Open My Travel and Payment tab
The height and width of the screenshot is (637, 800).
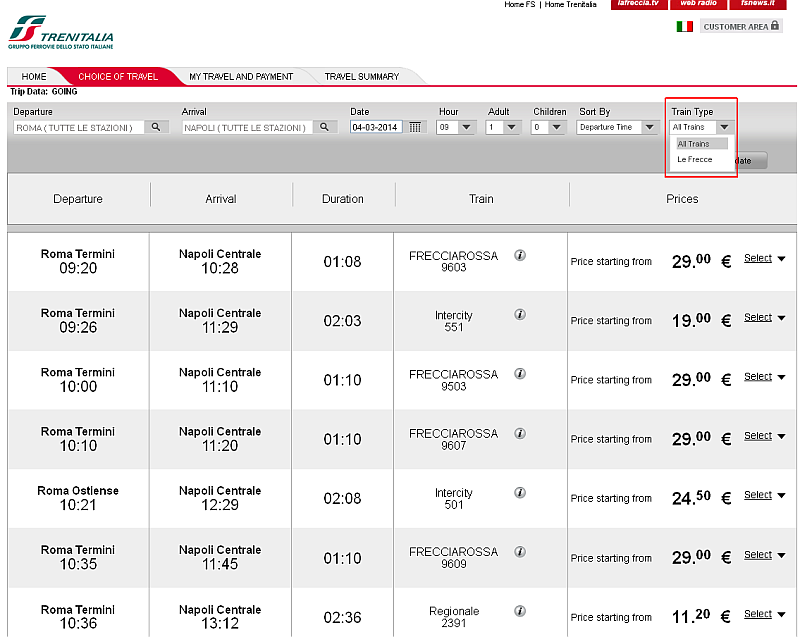(241, 77)
